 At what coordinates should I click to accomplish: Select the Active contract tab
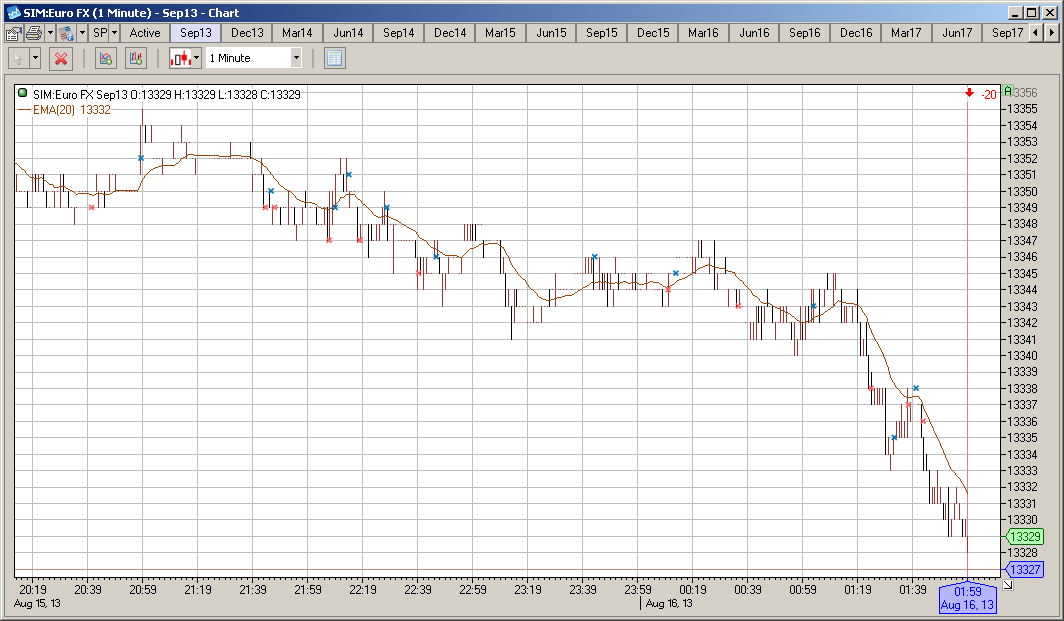[x=145, y=33]
